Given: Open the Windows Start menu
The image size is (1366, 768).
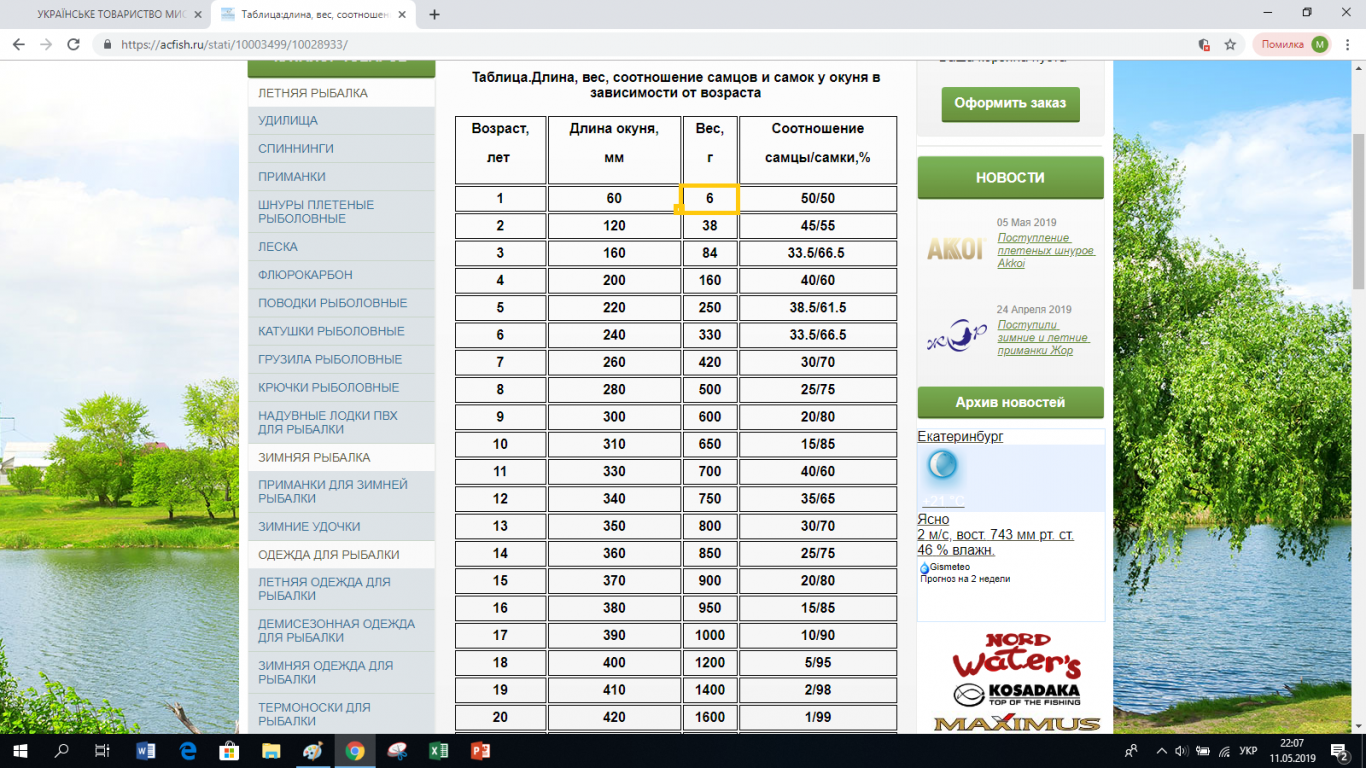Looking at the screenshot, I should 21,750.
